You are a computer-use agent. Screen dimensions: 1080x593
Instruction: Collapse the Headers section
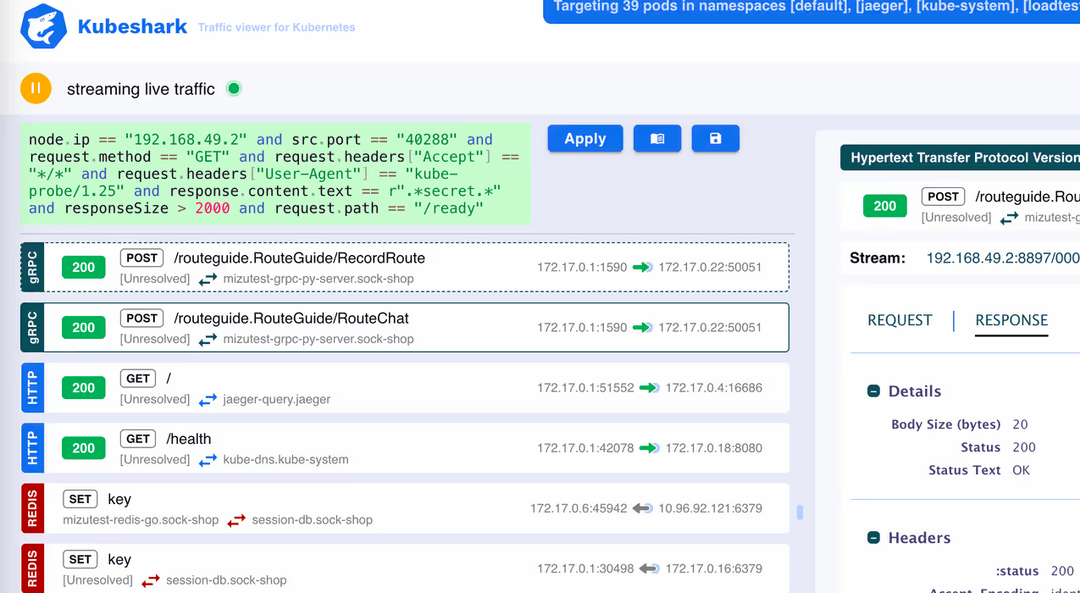click(x=873, y=538)
